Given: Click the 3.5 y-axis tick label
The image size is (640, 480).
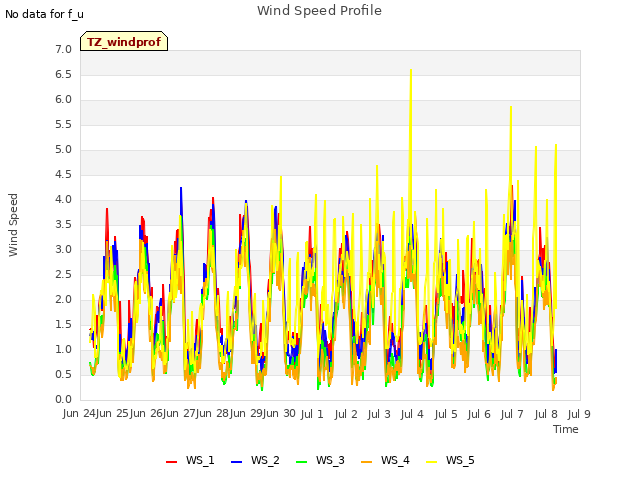Looking at the screenshot, I should tap(63, 224).
